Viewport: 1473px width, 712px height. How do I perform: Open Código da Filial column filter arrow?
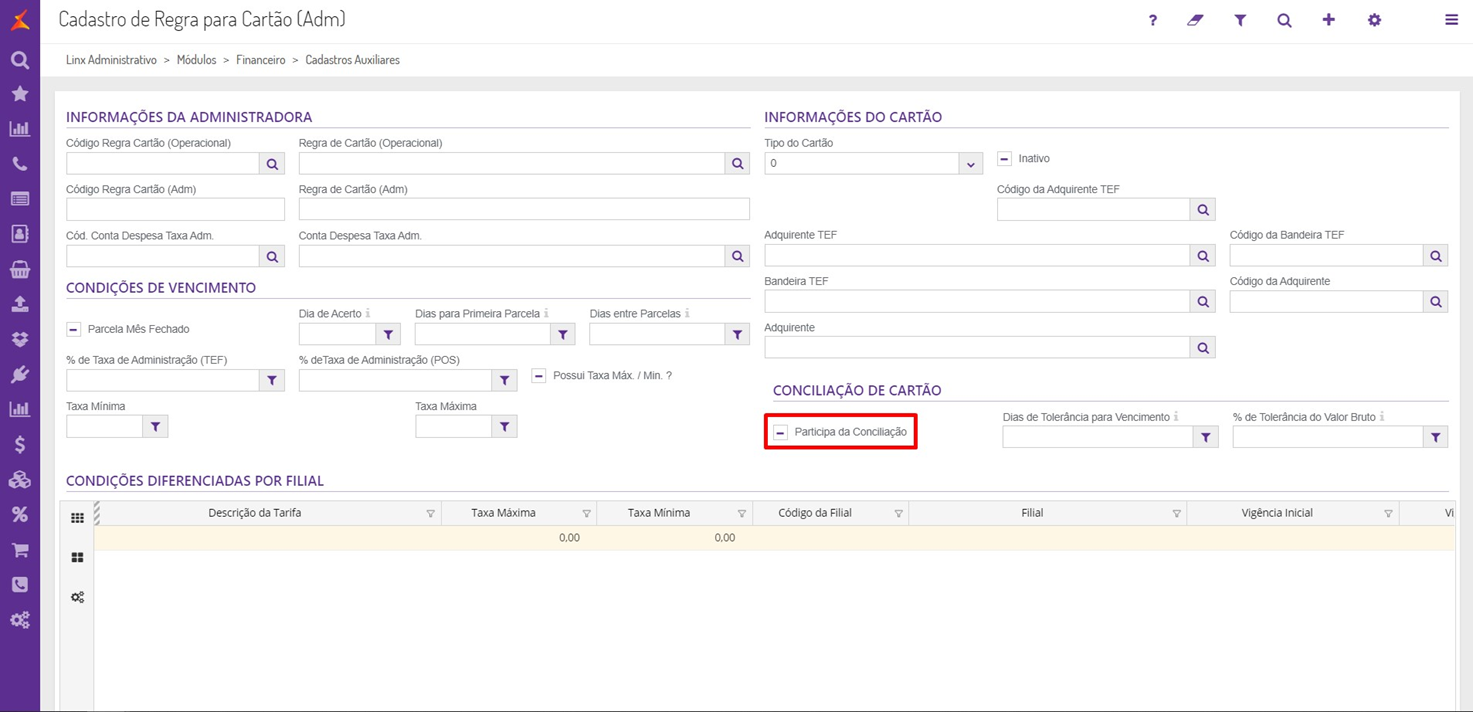[898, 514]
